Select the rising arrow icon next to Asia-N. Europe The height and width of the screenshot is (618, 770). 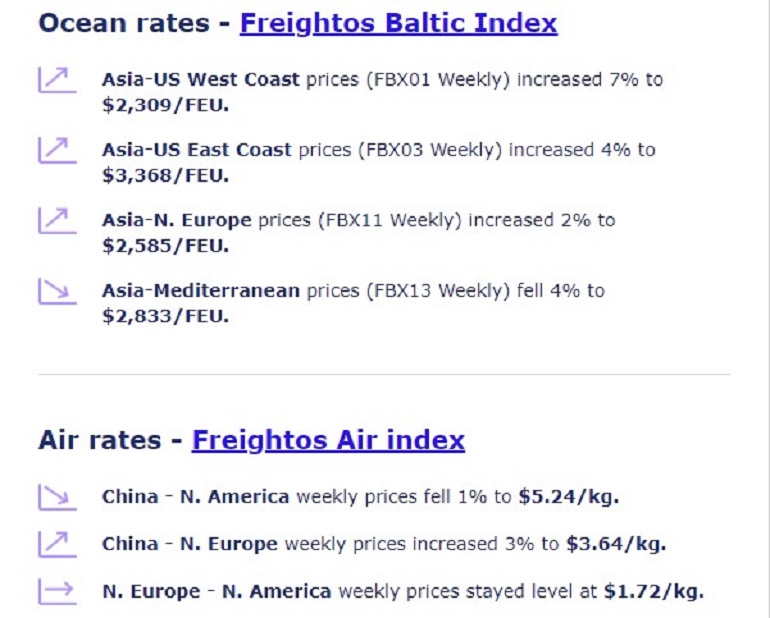[x=57, y=221]
